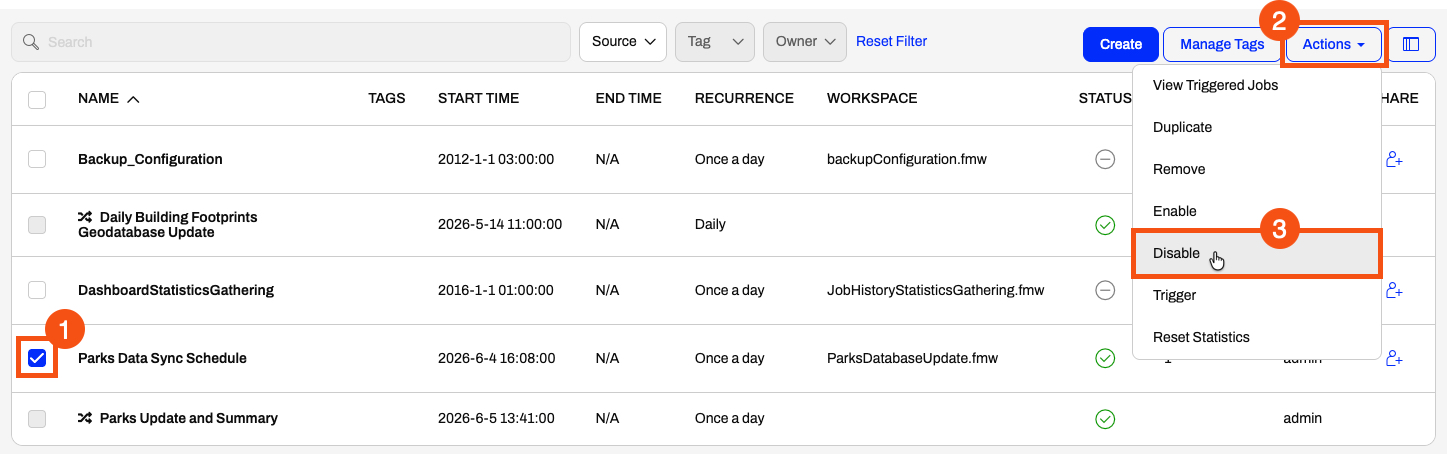Click share icon for Parks Data Sync Schedule
Screen dimensions: 1447x454
click(1395, 358)
